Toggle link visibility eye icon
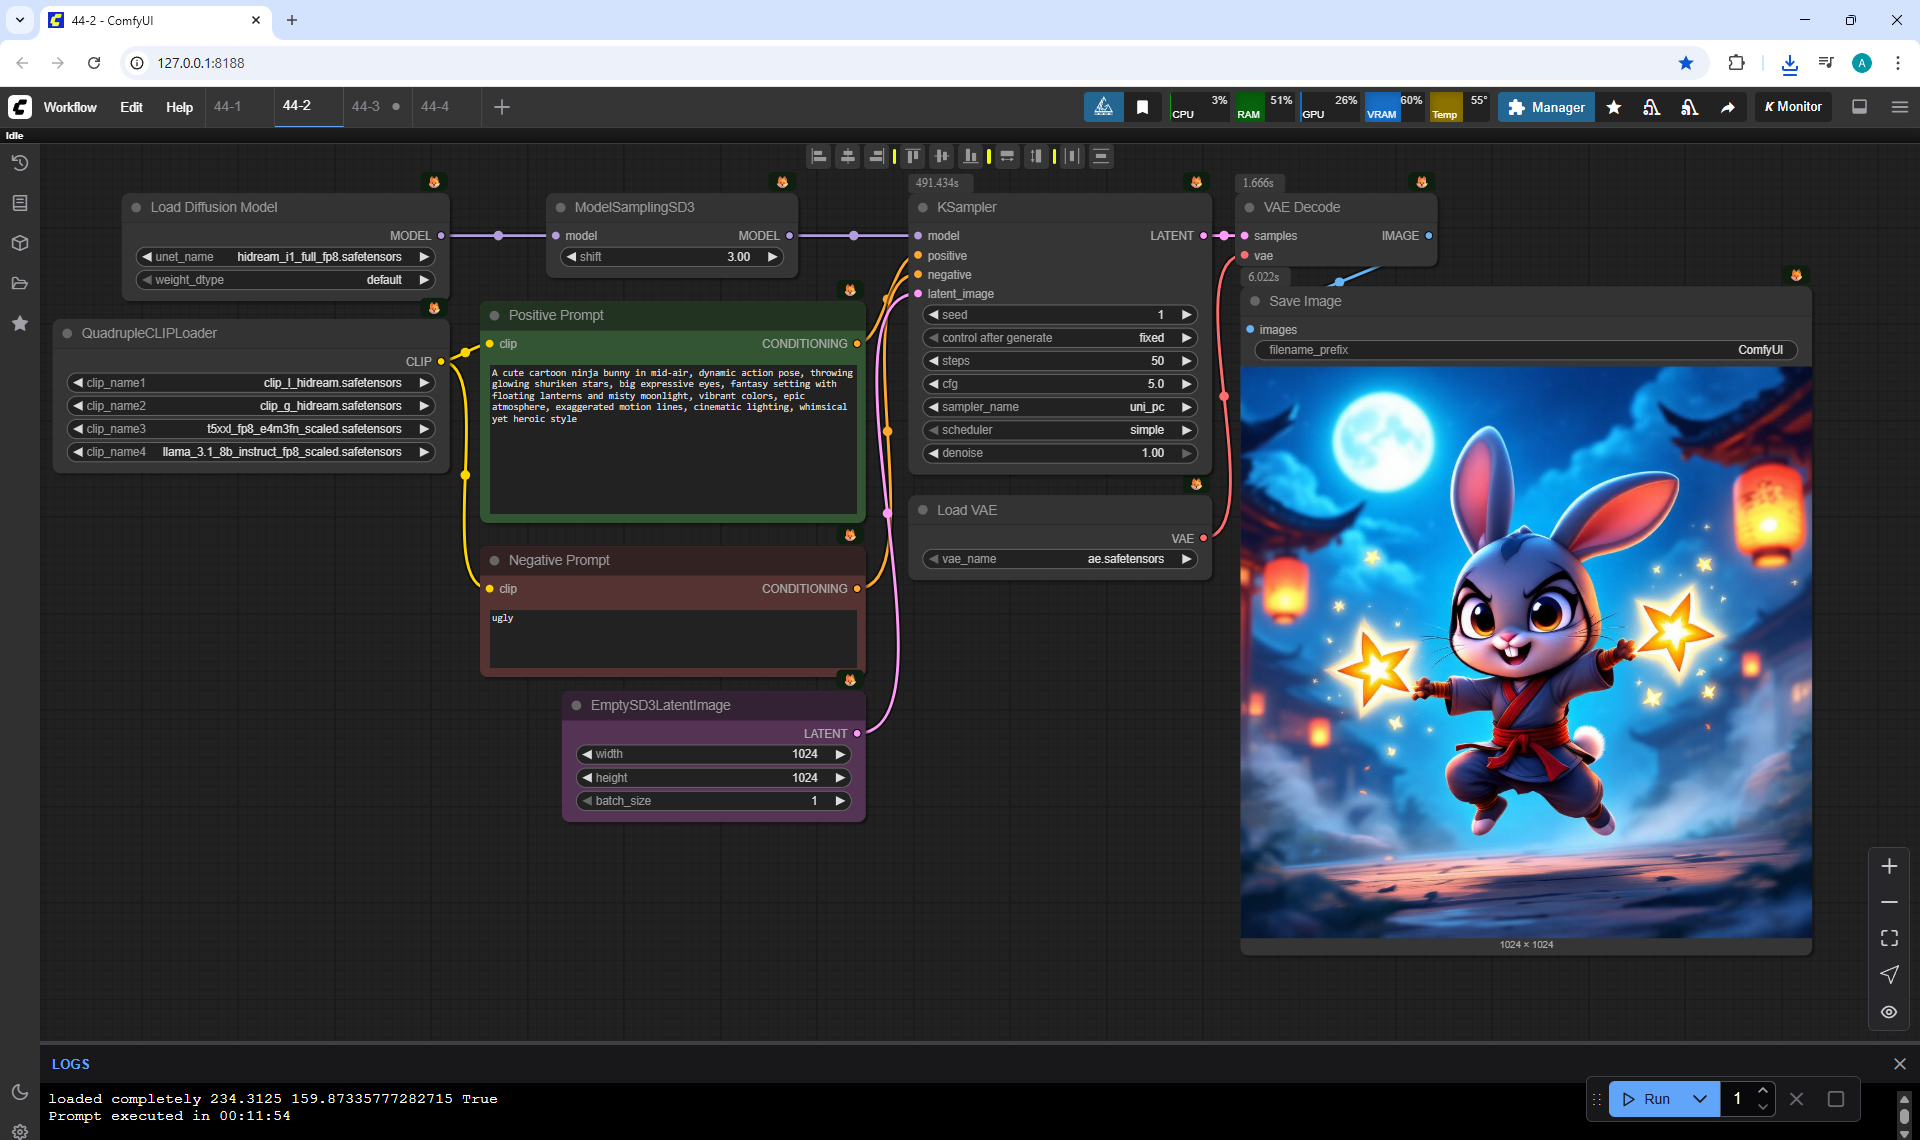This screenshot has height=1140, width=1920. tap(1888, 1011)
